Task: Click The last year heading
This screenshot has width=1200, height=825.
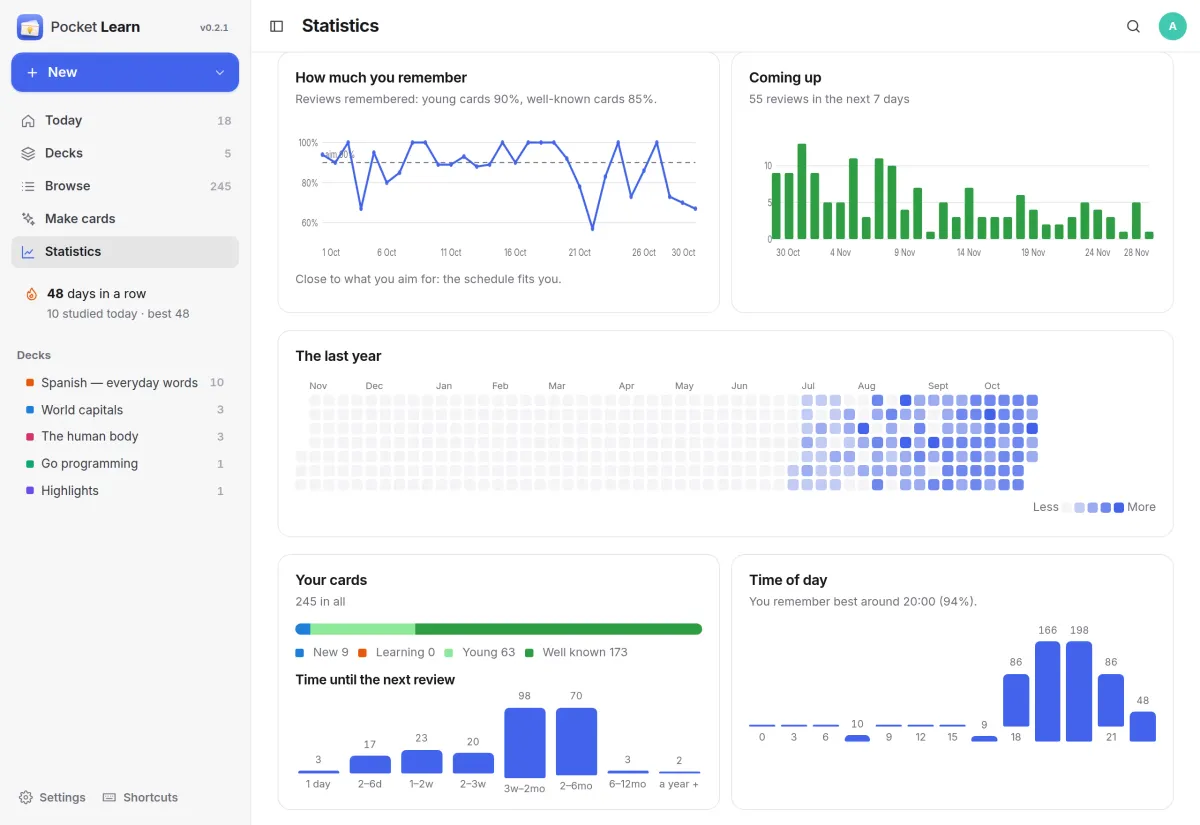Action: point(338,356)
